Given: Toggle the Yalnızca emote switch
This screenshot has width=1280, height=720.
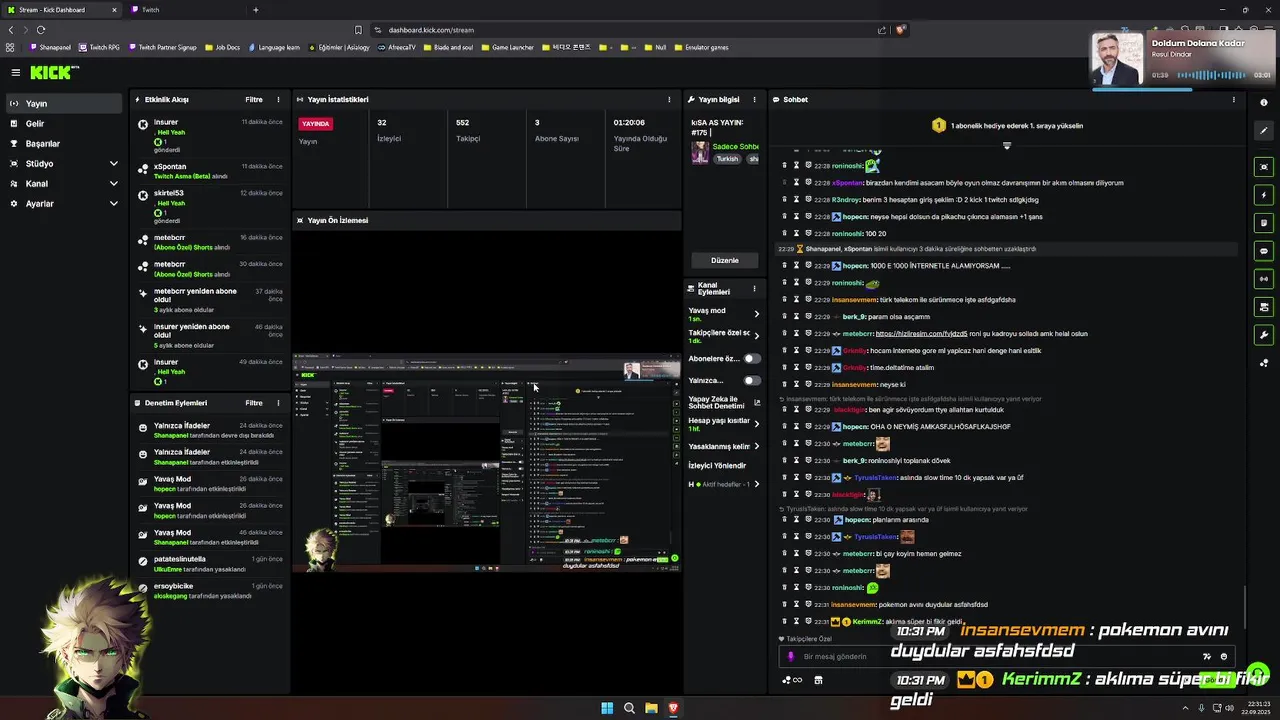Looking at the screenshot, I should (750, 380).
